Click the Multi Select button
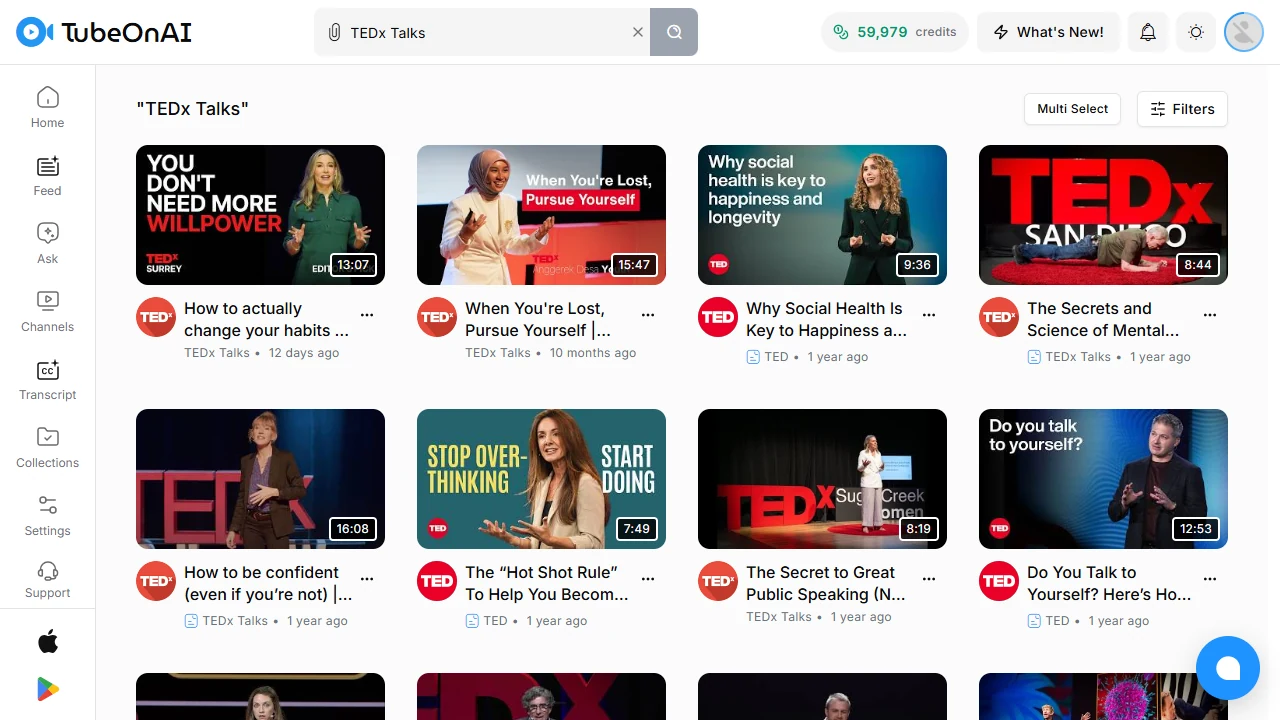1280x720 pixels. (1073, 109)
